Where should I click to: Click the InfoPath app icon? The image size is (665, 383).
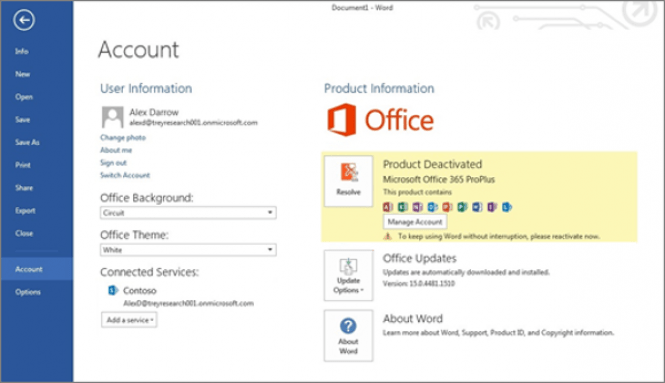(492, 207)
